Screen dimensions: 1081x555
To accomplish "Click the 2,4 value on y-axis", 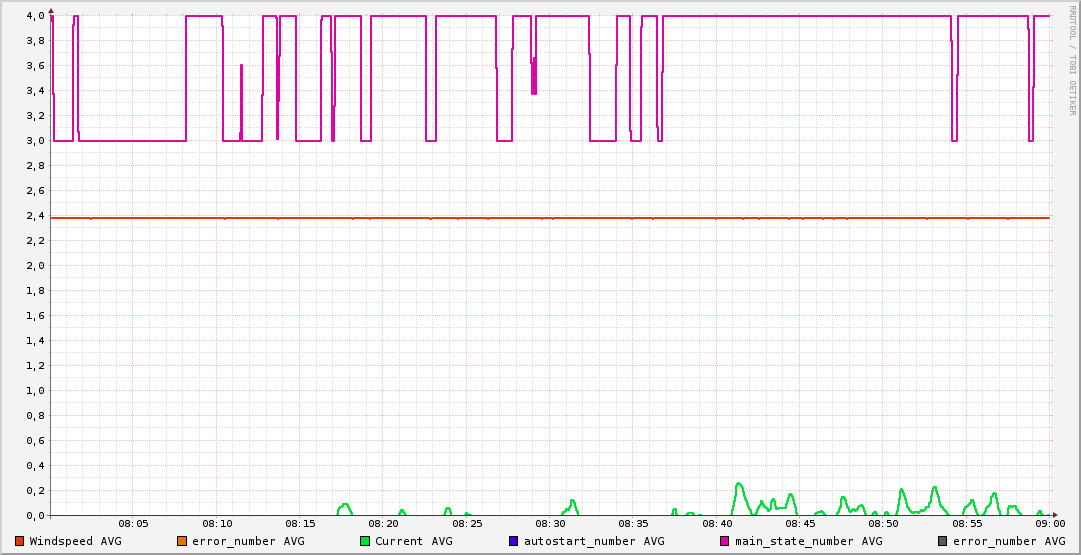I will [36, 216].
